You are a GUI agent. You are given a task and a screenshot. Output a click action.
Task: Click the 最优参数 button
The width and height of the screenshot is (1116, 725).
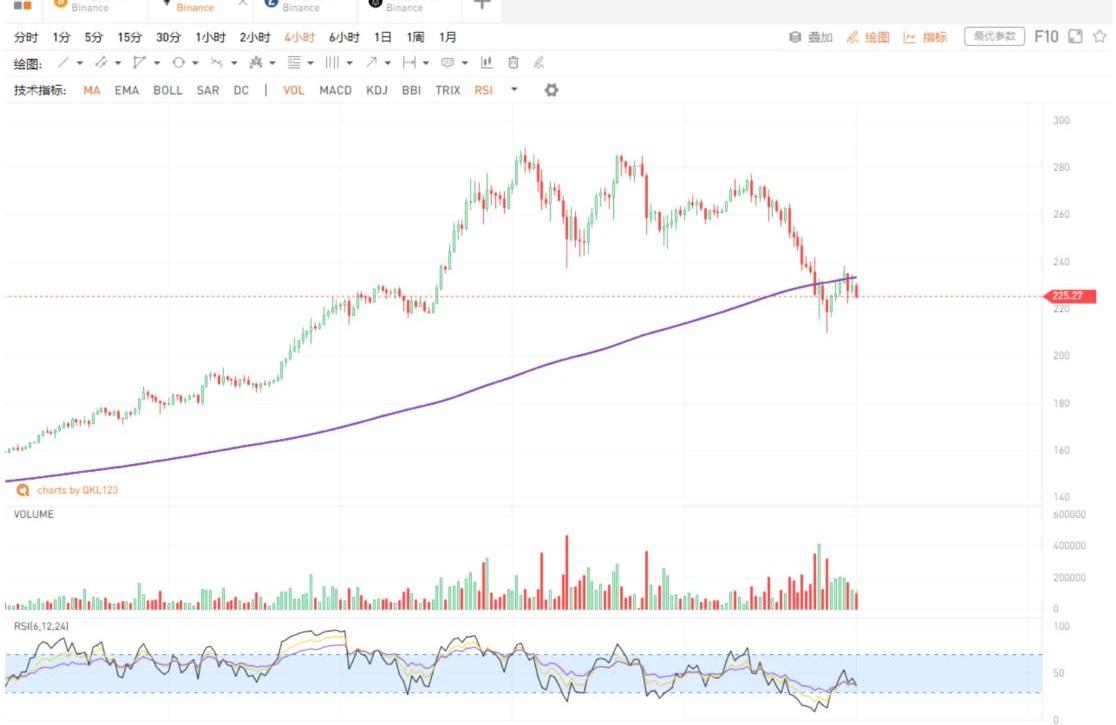pos(994,37)
